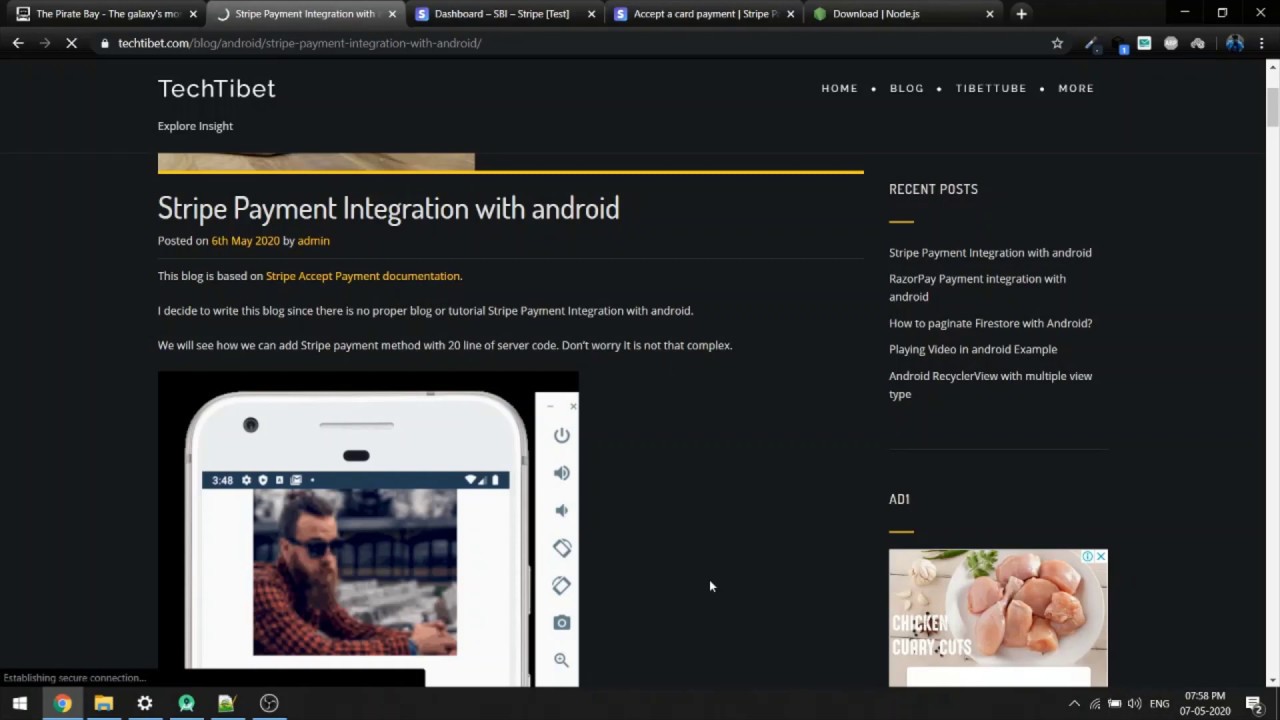This screenshot has height=720, width=1280.
Task: Open How to paginate Firestore with Android
Action: click(x=990, y=323)
